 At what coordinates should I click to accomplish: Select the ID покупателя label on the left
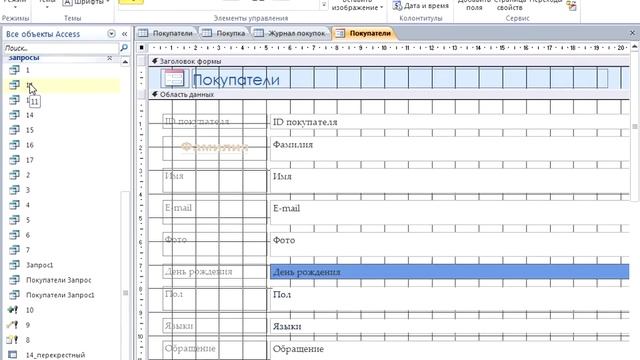click(214, 122)
